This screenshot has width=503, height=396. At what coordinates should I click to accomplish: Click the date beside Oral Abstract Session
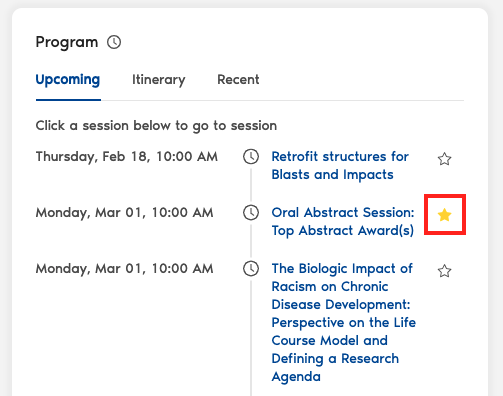124,213
